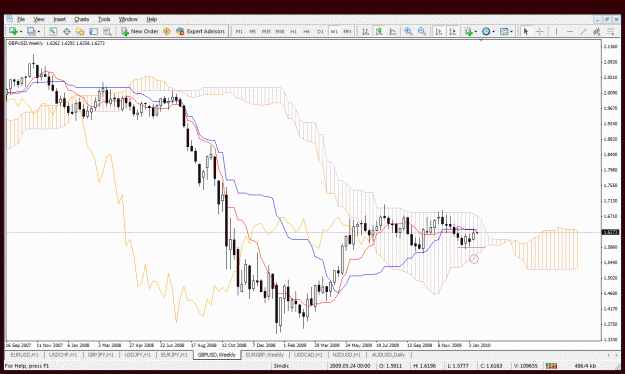This screenshot has height=374, width=625.
Task: Open the Indicators list icon
Action: pyautogui.click(x=468, y=31)
